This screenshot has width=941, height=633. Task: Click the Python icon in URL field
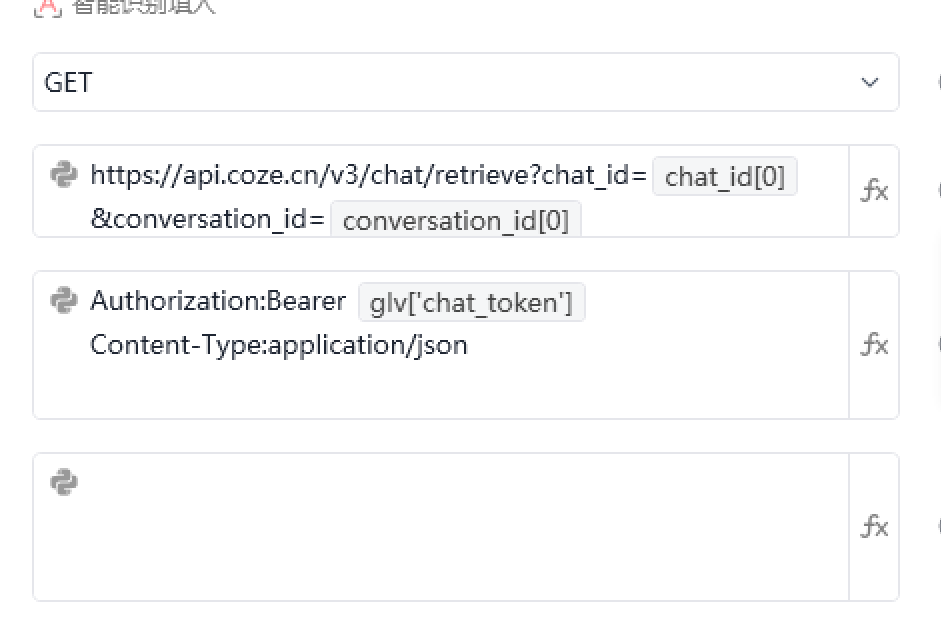[64, 174]
